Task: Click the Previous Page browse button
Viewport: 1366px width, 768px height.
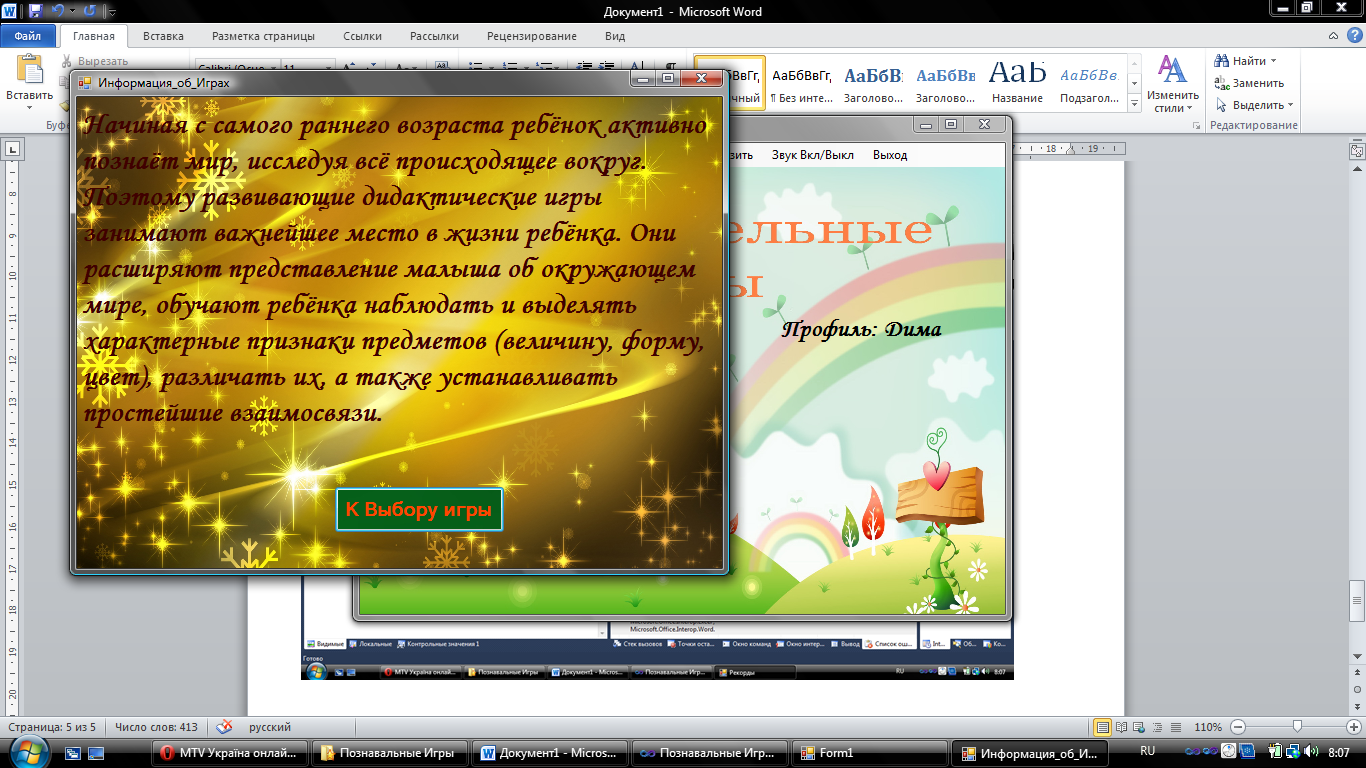Action: click(x=1357, y=673)
